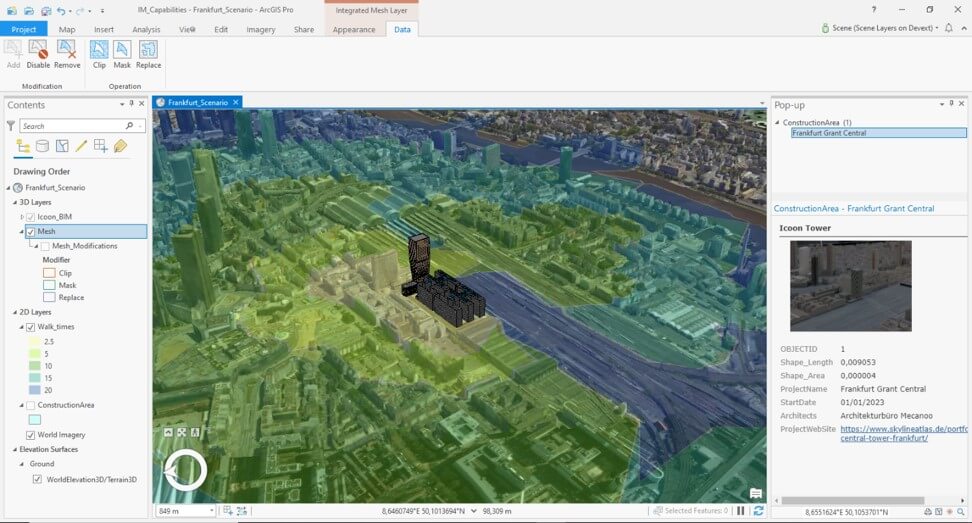Screen dimensions: 972x523
Task: Open the skylineatlas project website link
Action: [x=903, y=433]
